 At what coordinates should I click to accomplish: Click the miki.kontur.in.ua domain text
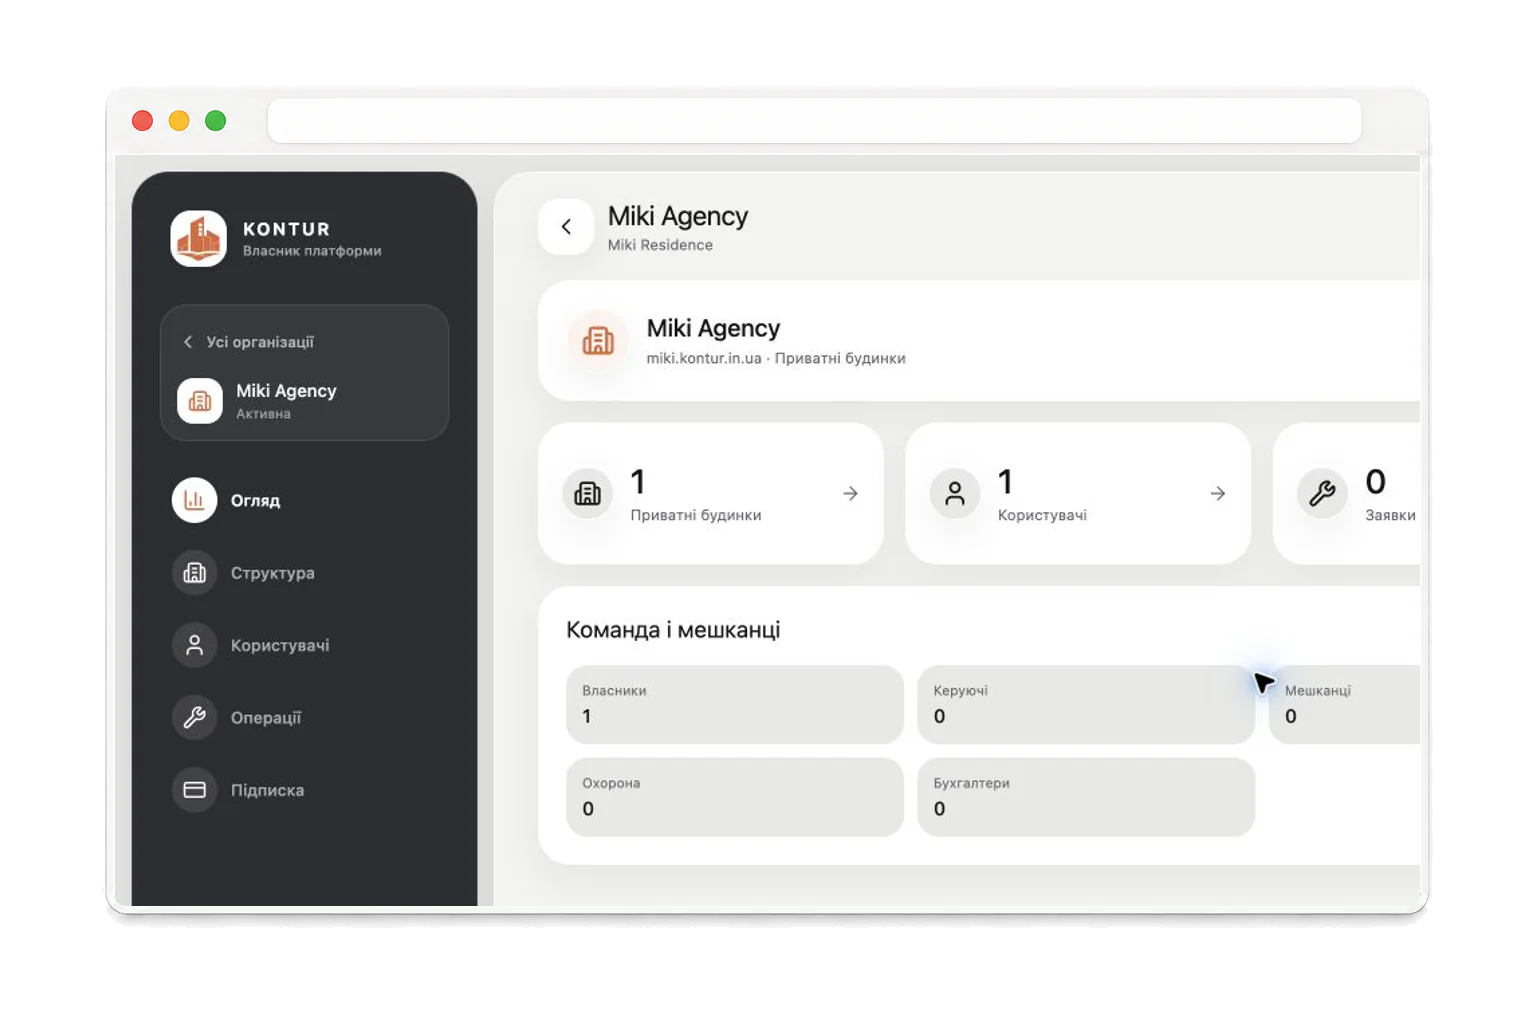(704, 358)
